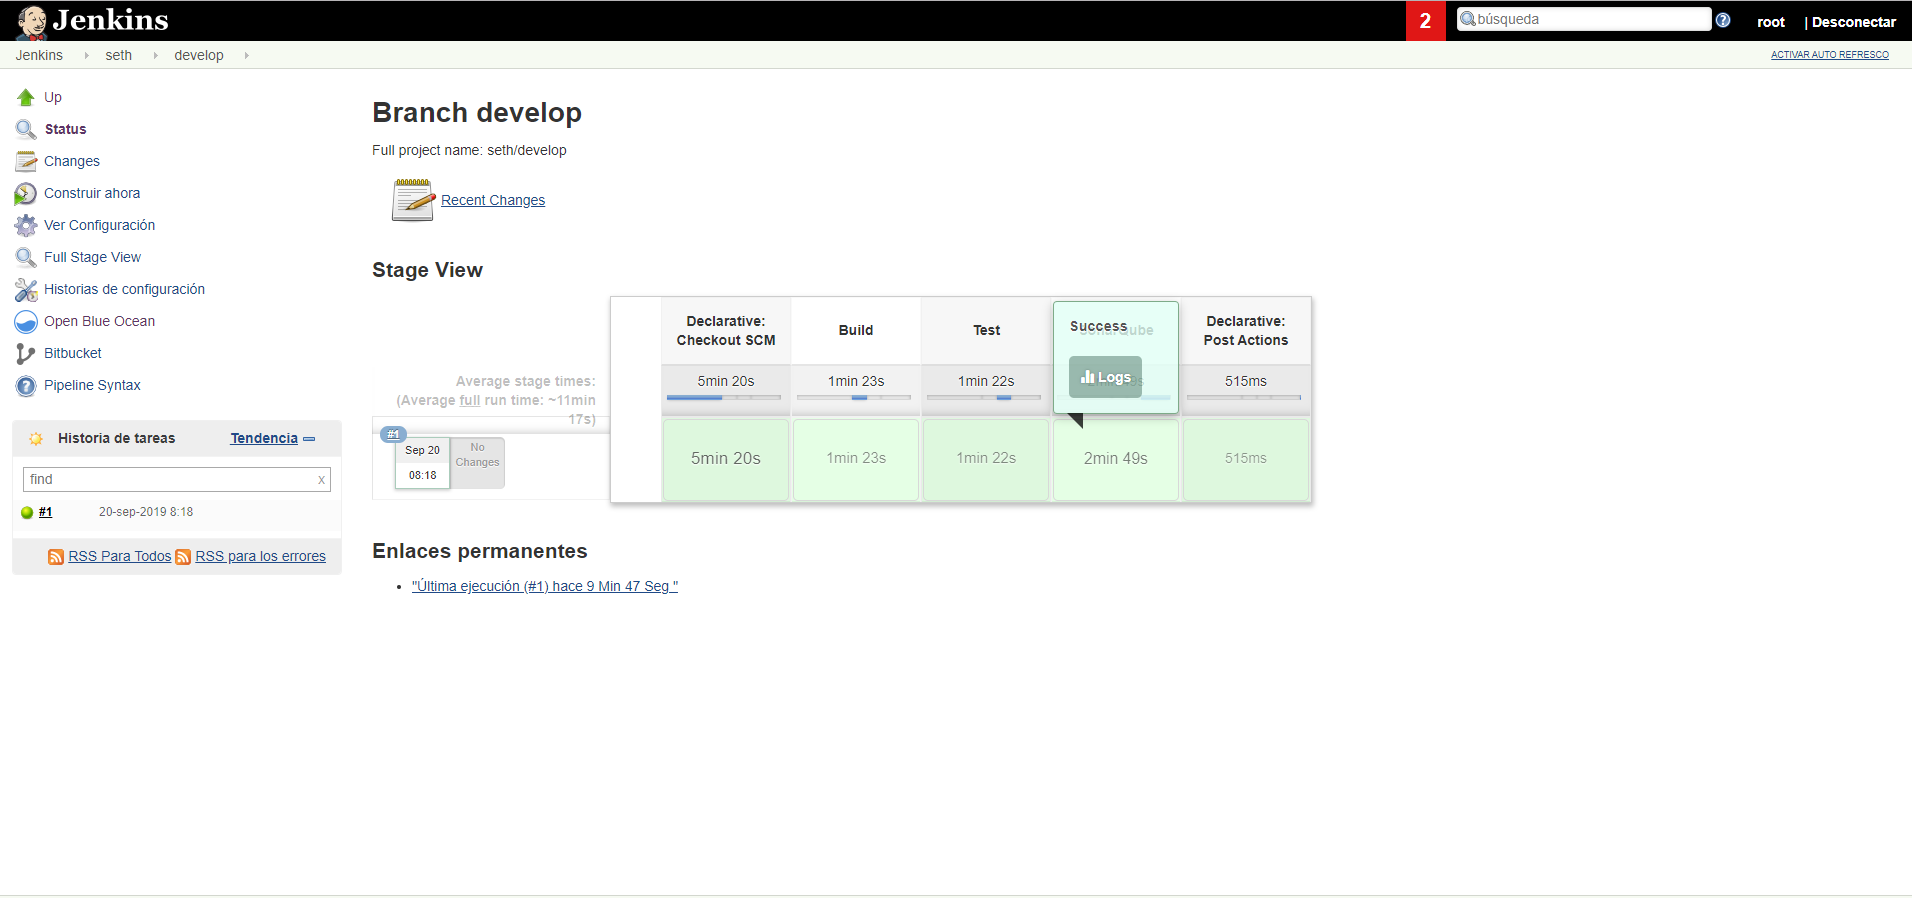Click the Full Stage View magnifier icon
The image size is (1912, 898).
(26, 257)
